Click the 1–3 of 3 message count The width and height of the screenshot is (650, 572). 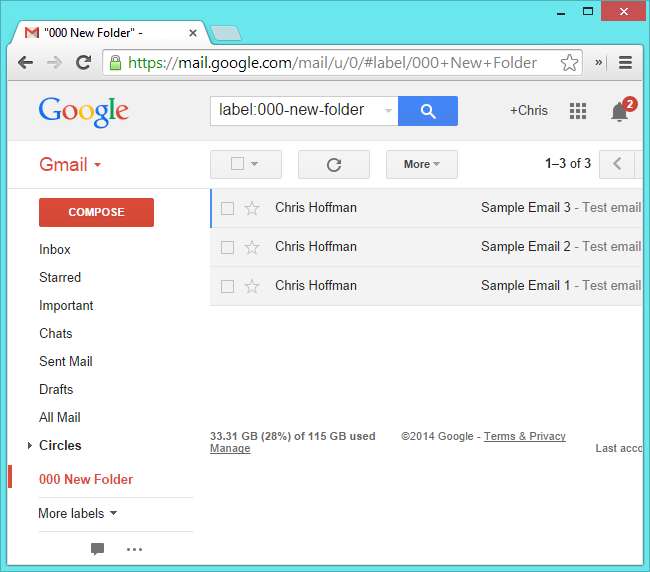[x=568, y=164]
